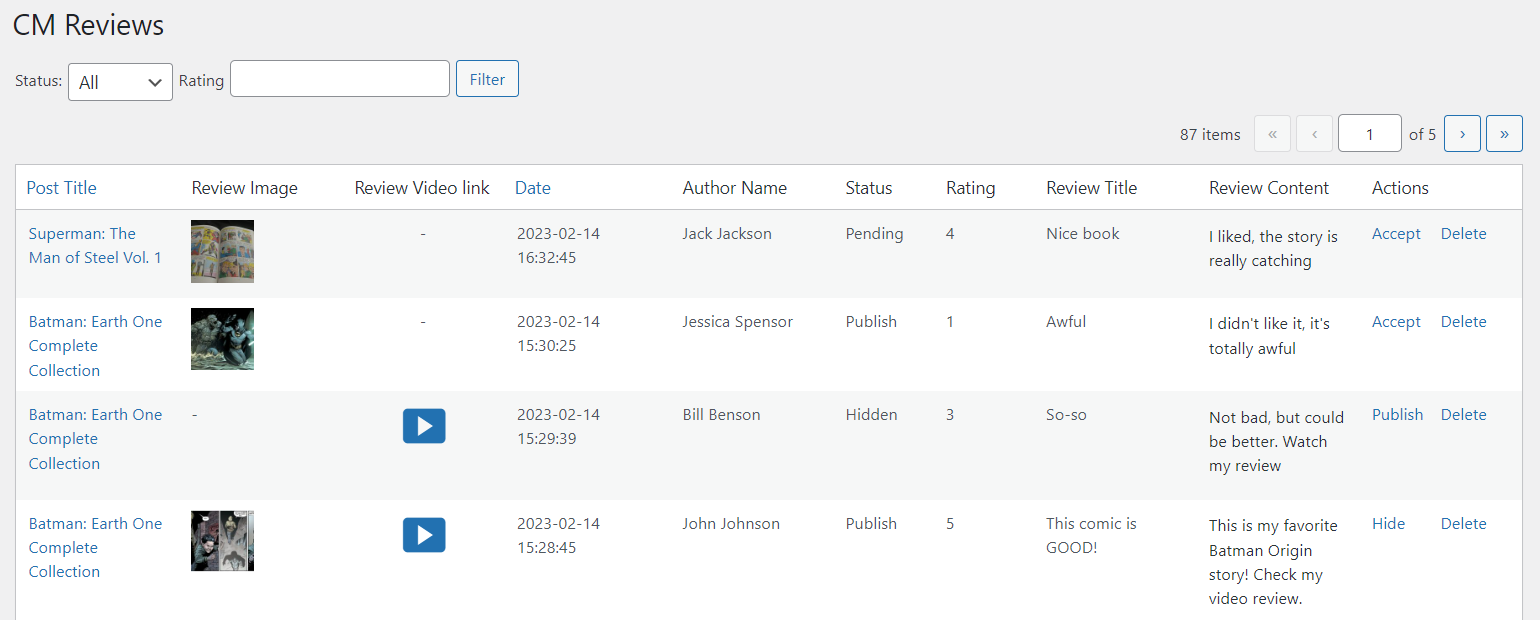This screenshot has width=1540, height=620.
Task: Accept Jessica Spensor's review
Action: (1396, 322)
